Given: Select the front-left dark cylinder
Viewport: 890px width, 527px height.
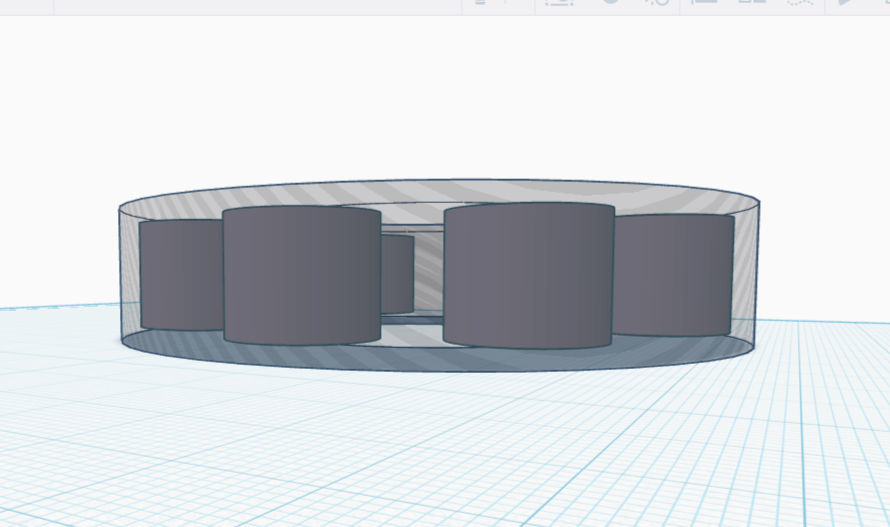Looking at the screenshot, I should [x=302, y=275].
